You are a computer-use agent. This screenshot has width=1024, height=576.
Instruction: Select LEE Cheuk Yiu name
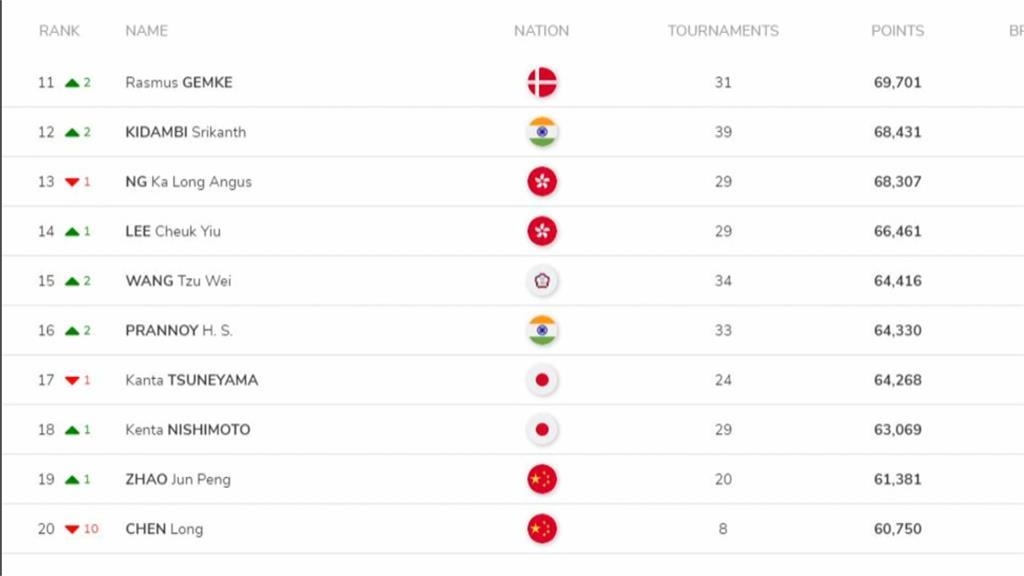173,231
